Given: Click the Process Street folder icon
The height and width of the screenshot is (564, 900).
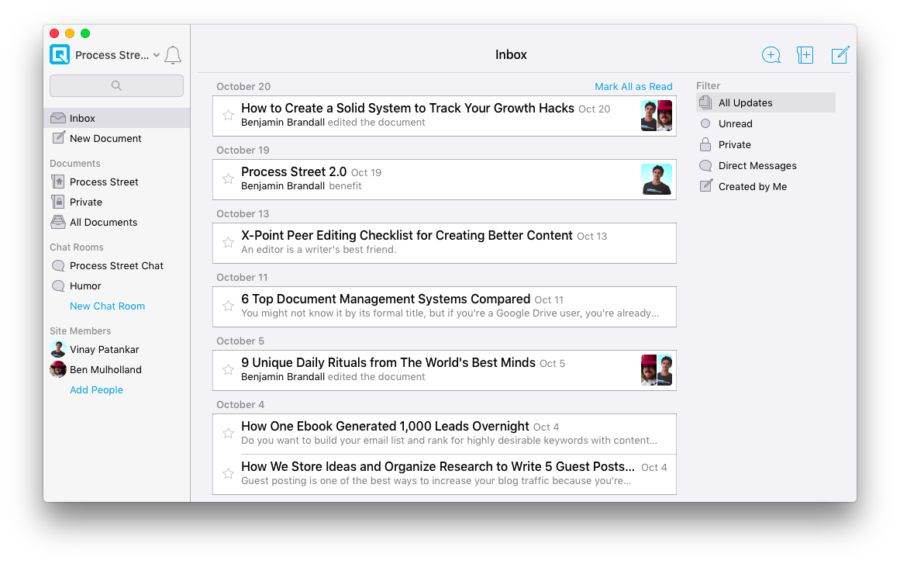Looking at the screenshot, I should pyautogui.click(x=58, y=181).
